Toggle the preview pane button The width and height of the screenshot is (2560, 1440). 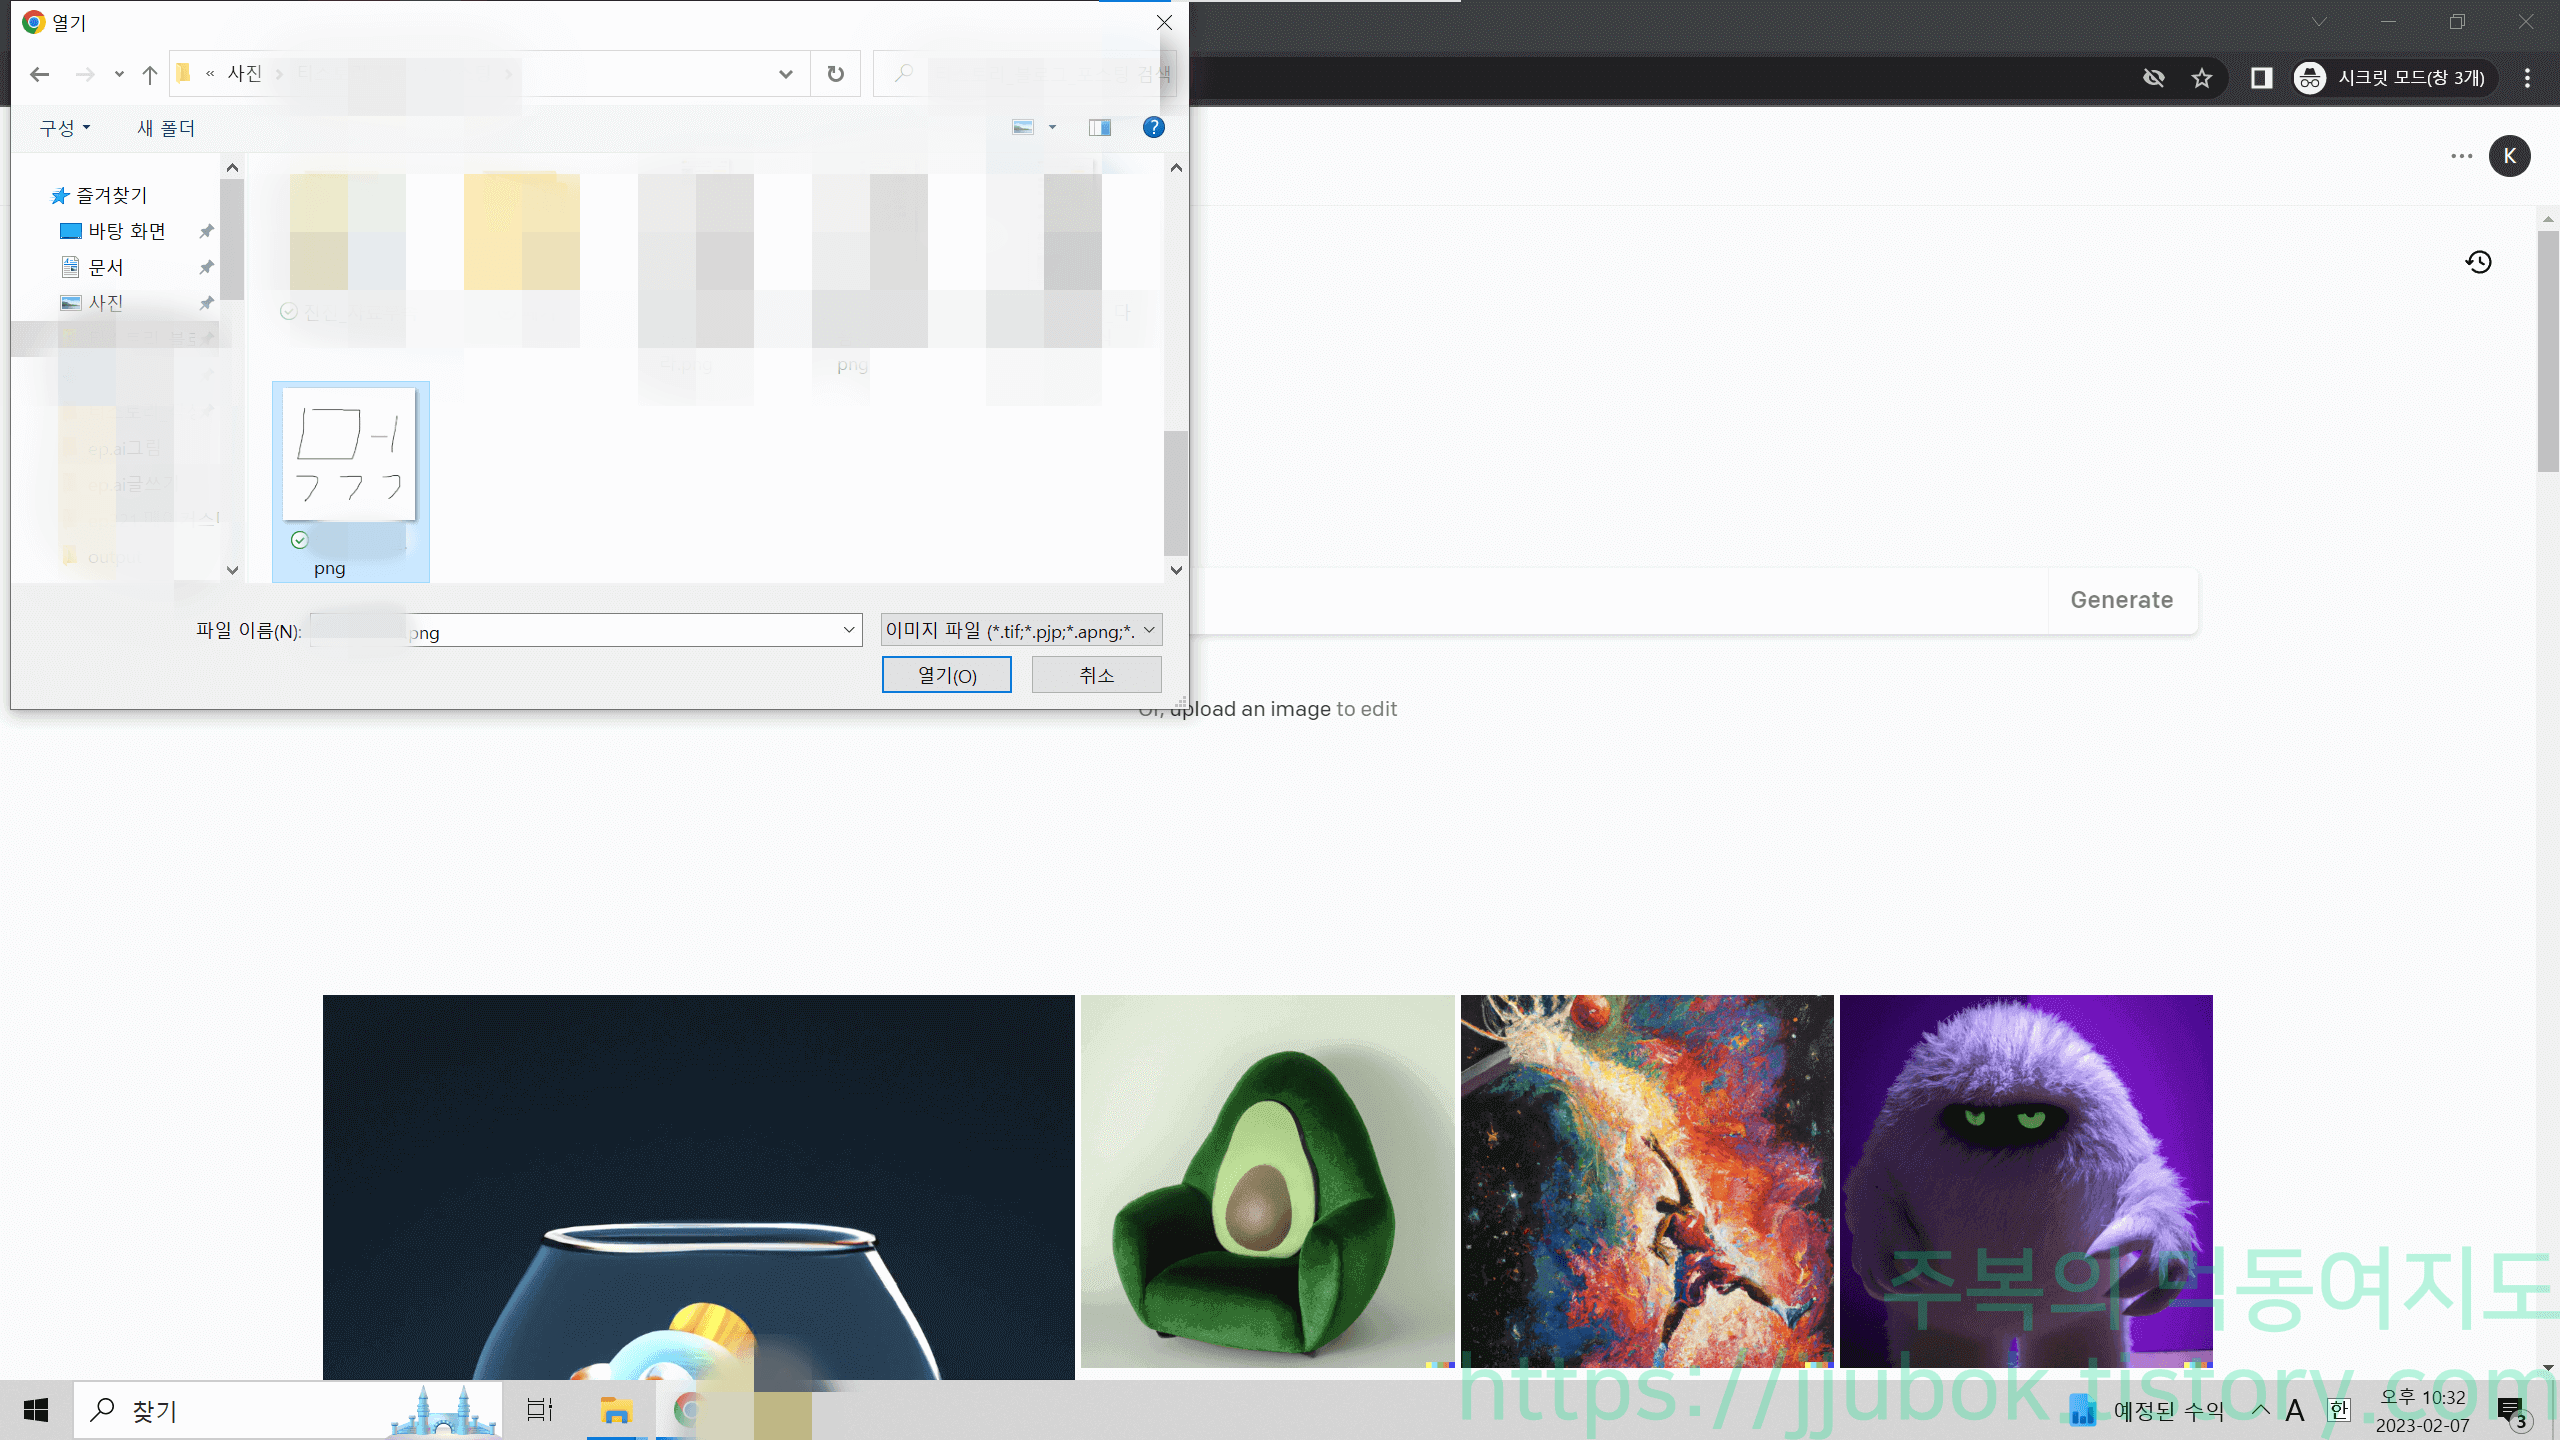pyautogui.click(x=1100, y=127)
